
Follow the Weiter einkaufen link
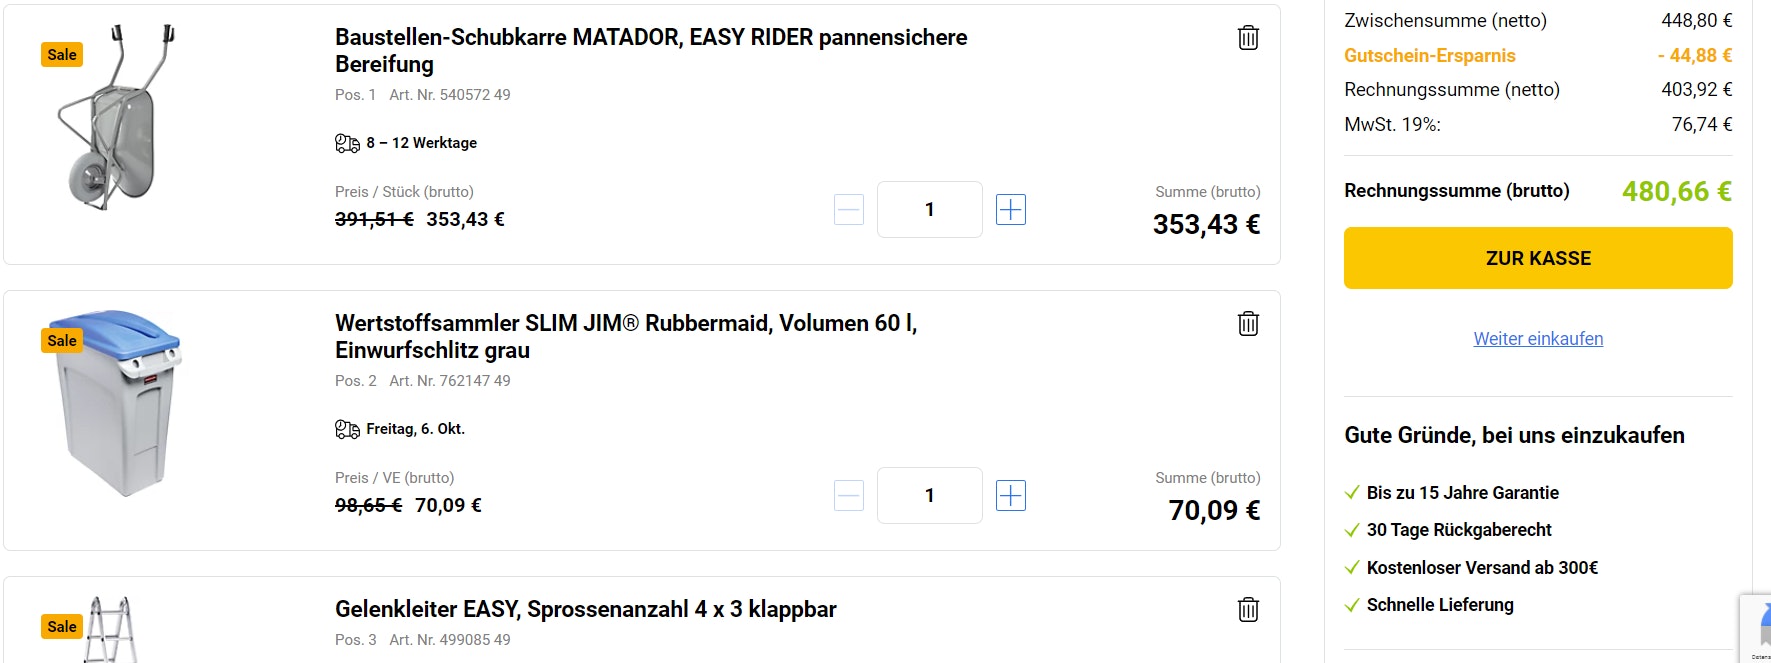[1537, 339]
